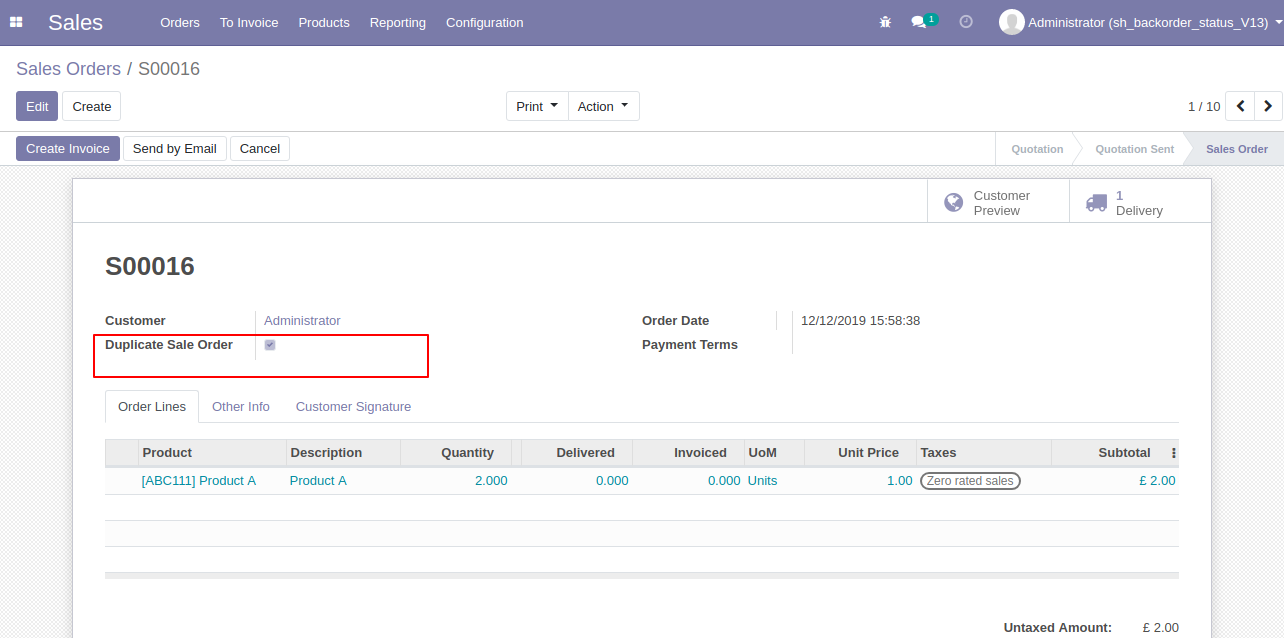Open the Products menu
Image resolution: width=1284 pixels, height=638 pixels.
point(324,22)
